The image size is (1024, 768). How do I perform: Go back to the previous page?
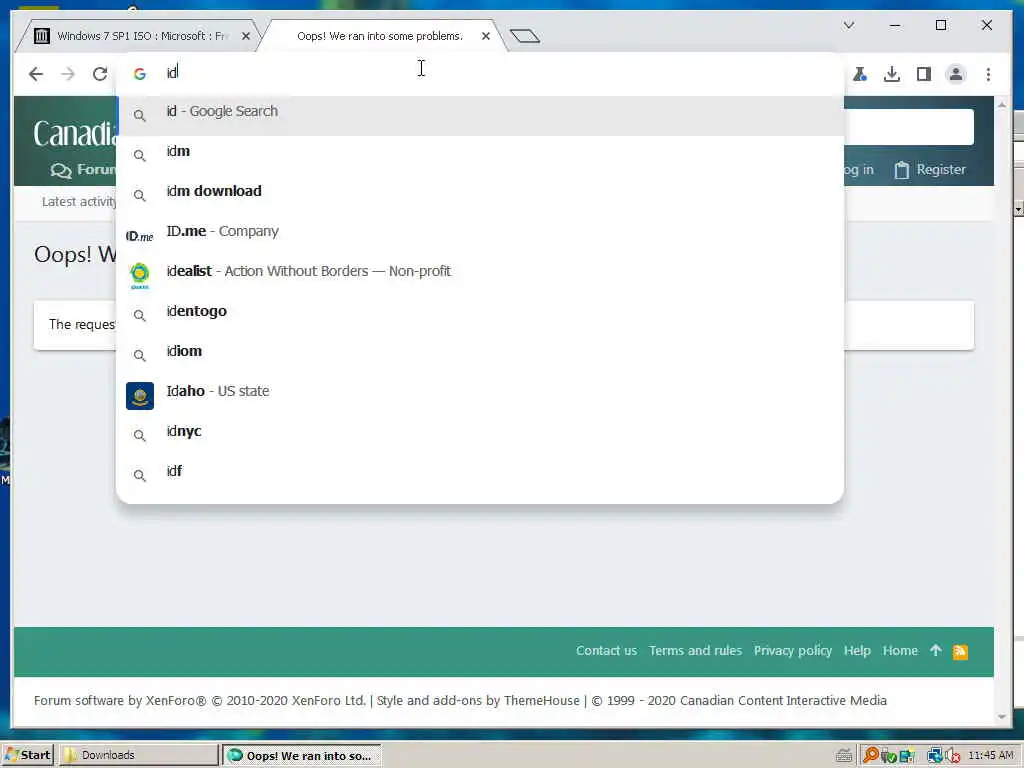pos(36,74)
